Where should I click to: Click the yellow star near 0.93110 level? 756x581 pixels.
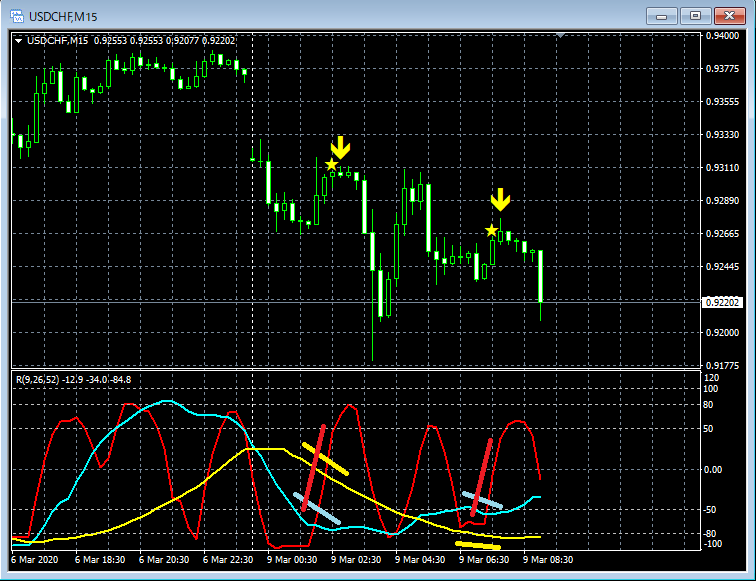[x=331, y=165]
